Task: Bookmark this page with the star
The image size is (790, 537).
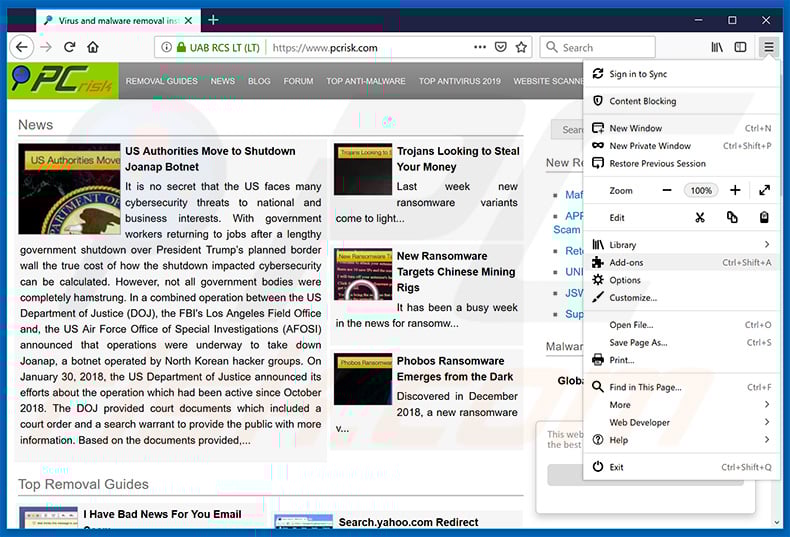Action: tap(521, 47)
